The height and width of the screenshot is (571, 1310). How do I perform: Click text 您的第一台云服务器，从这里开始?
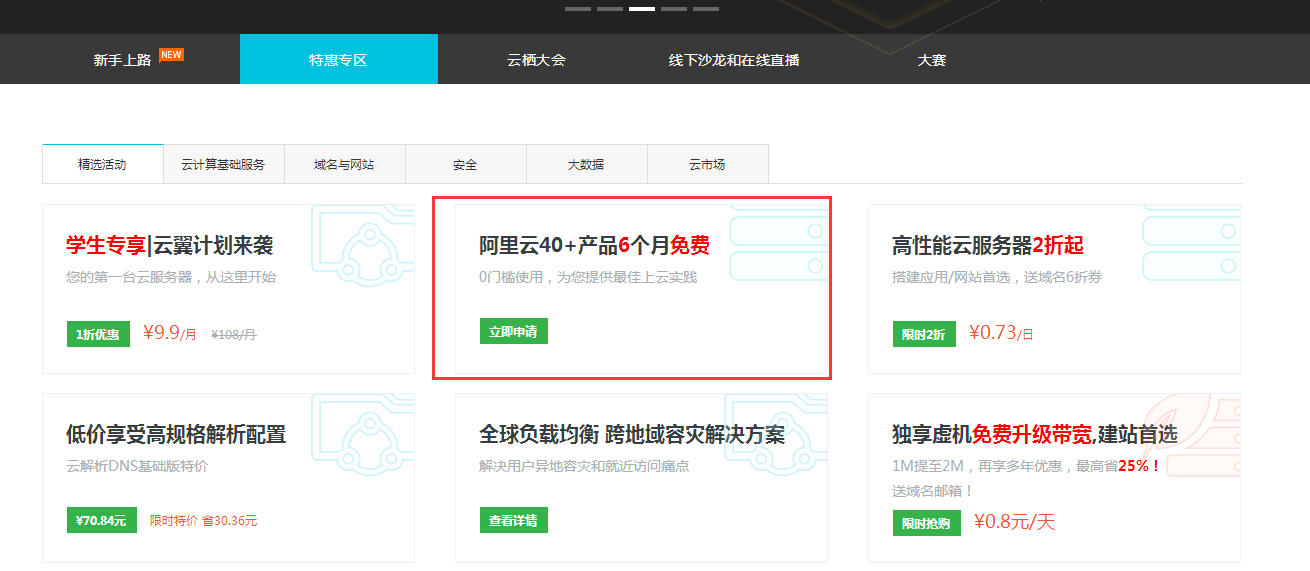coord(171,277)
